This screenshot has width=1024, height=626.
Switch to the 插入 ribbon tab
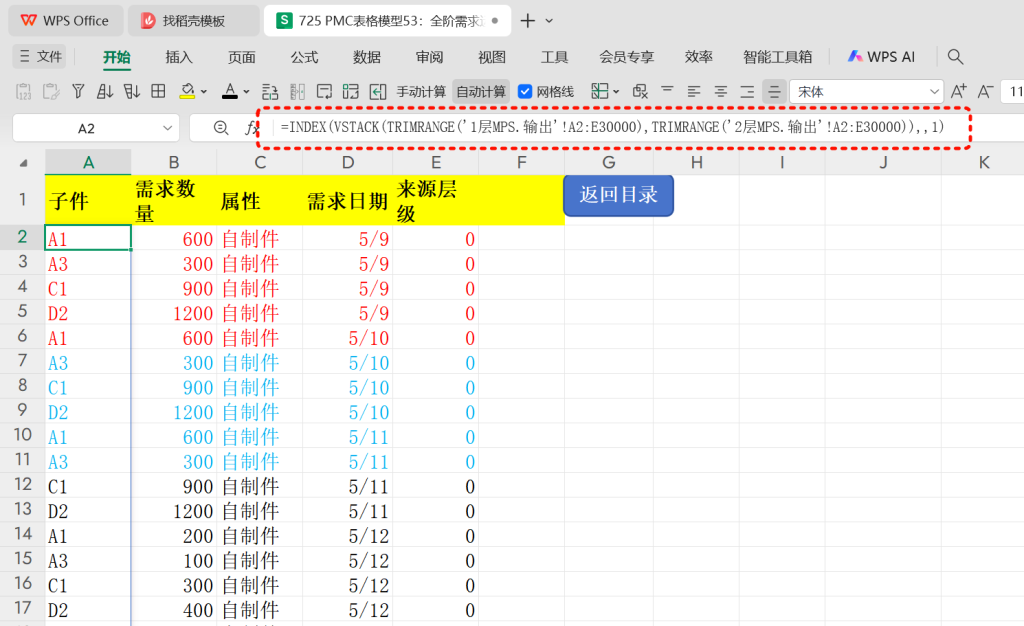179,57
